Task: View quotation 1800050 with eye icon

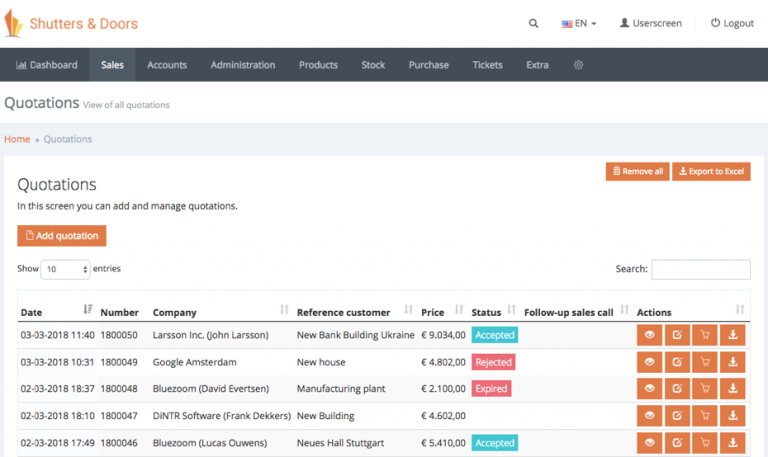Action: (649, 335)
